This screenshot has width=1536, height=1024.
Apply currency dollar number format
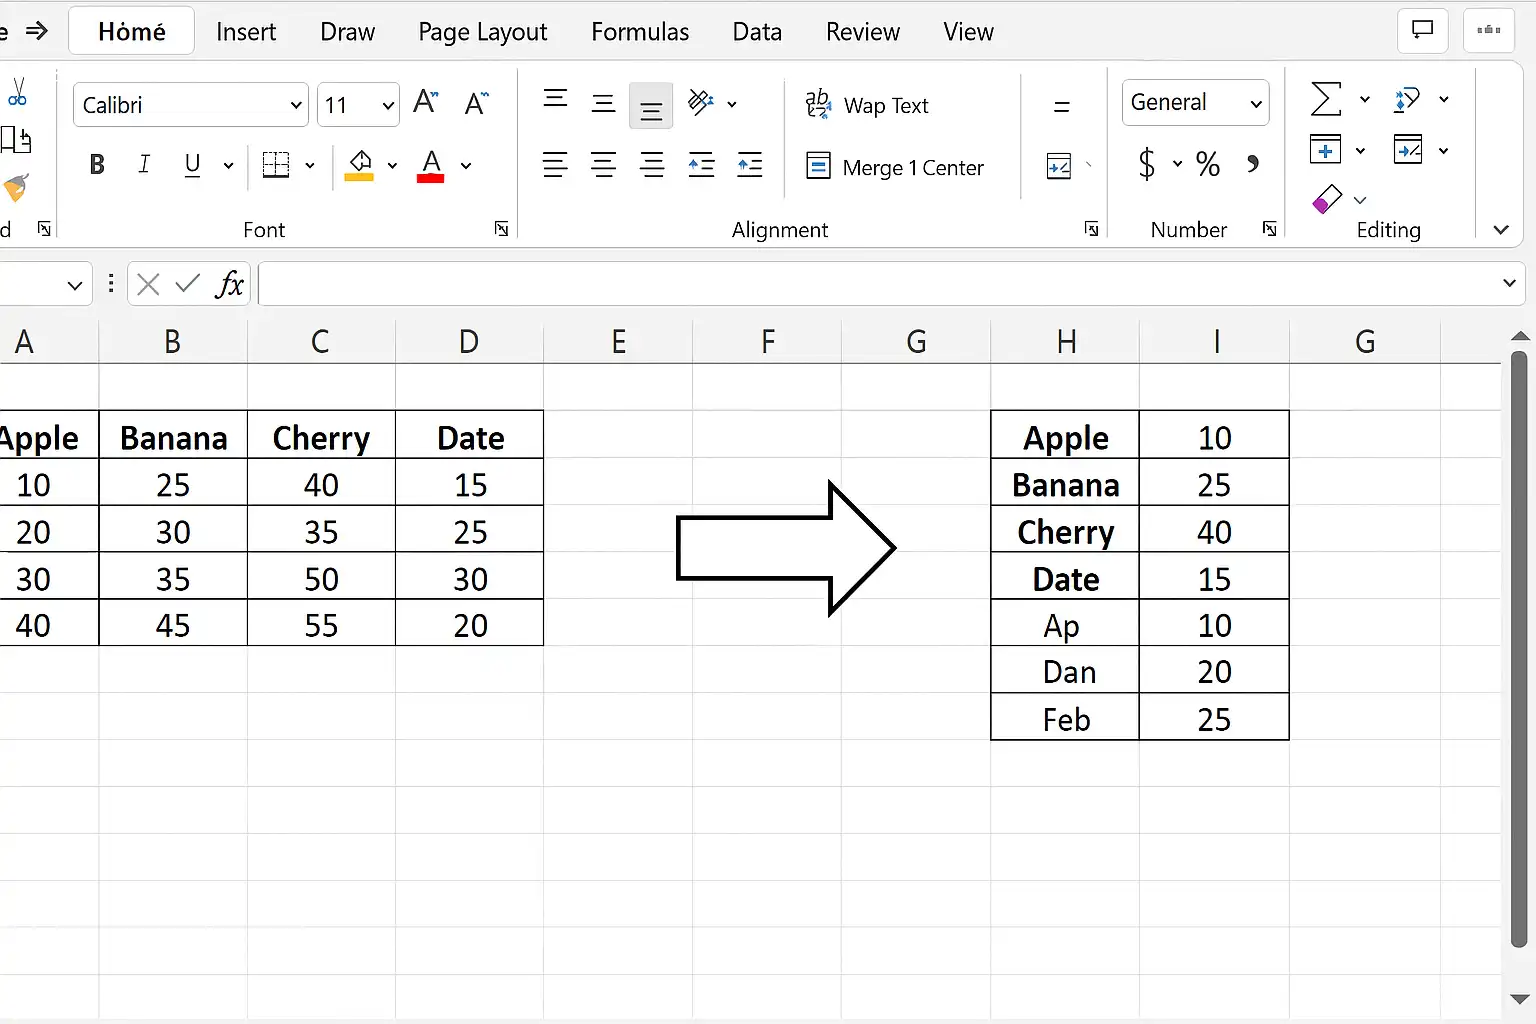1147,163
